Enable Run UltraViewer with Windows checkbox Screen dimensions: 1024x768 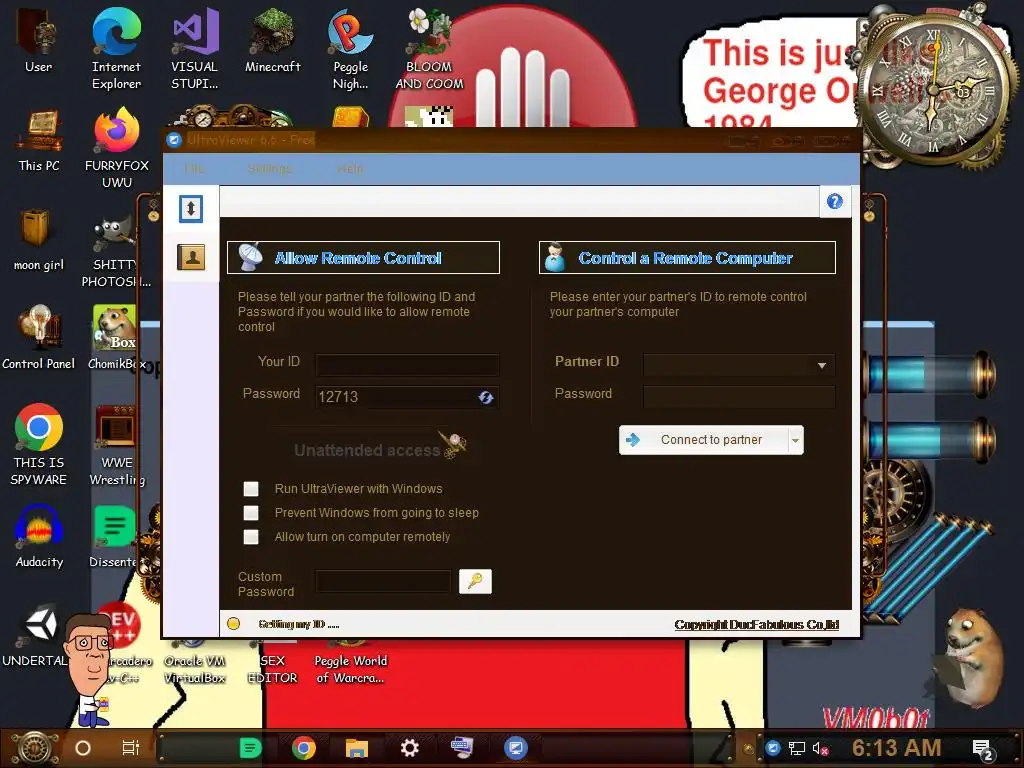[x=251, y=488]
